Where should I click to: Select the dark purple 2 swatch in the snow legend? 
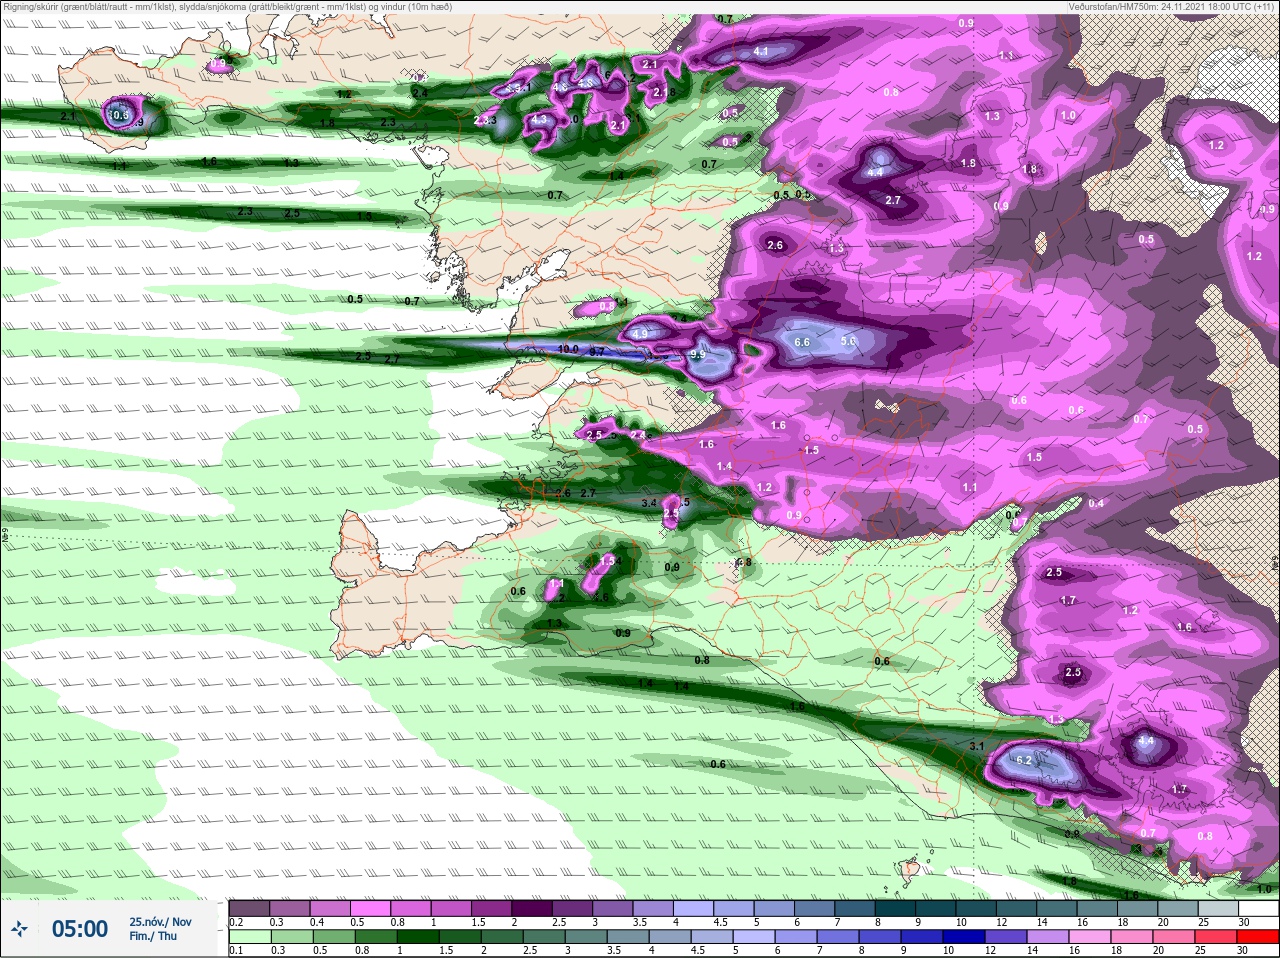click(532, 908)
